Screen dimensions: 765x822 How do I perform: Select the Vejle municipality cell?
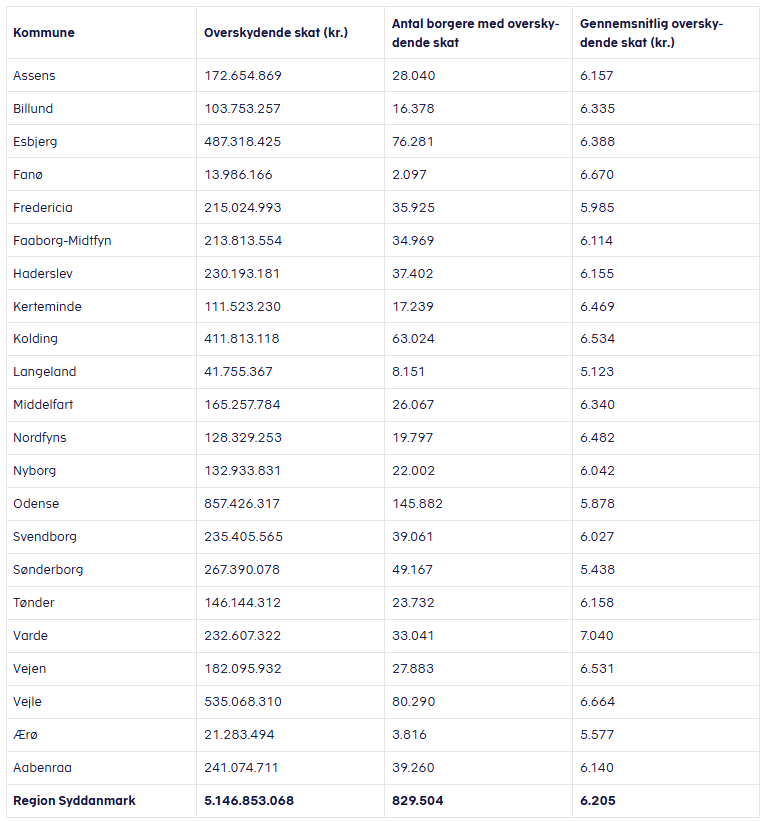(27, 702)
